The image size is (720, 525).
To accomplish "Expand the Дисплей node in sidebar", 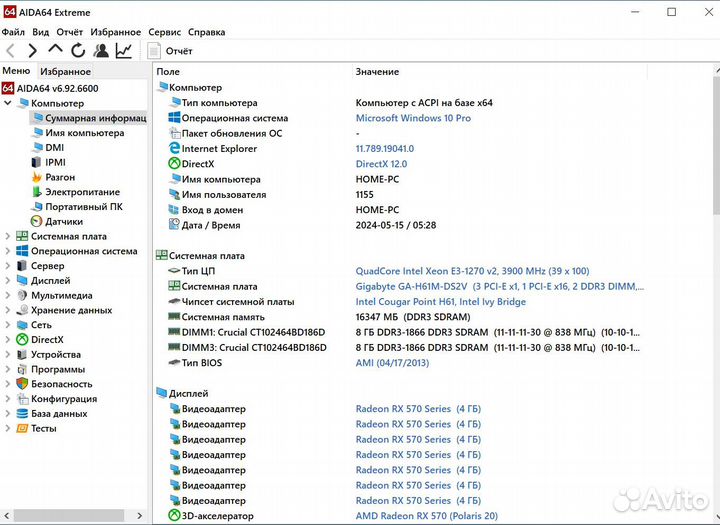I will 9,281.
